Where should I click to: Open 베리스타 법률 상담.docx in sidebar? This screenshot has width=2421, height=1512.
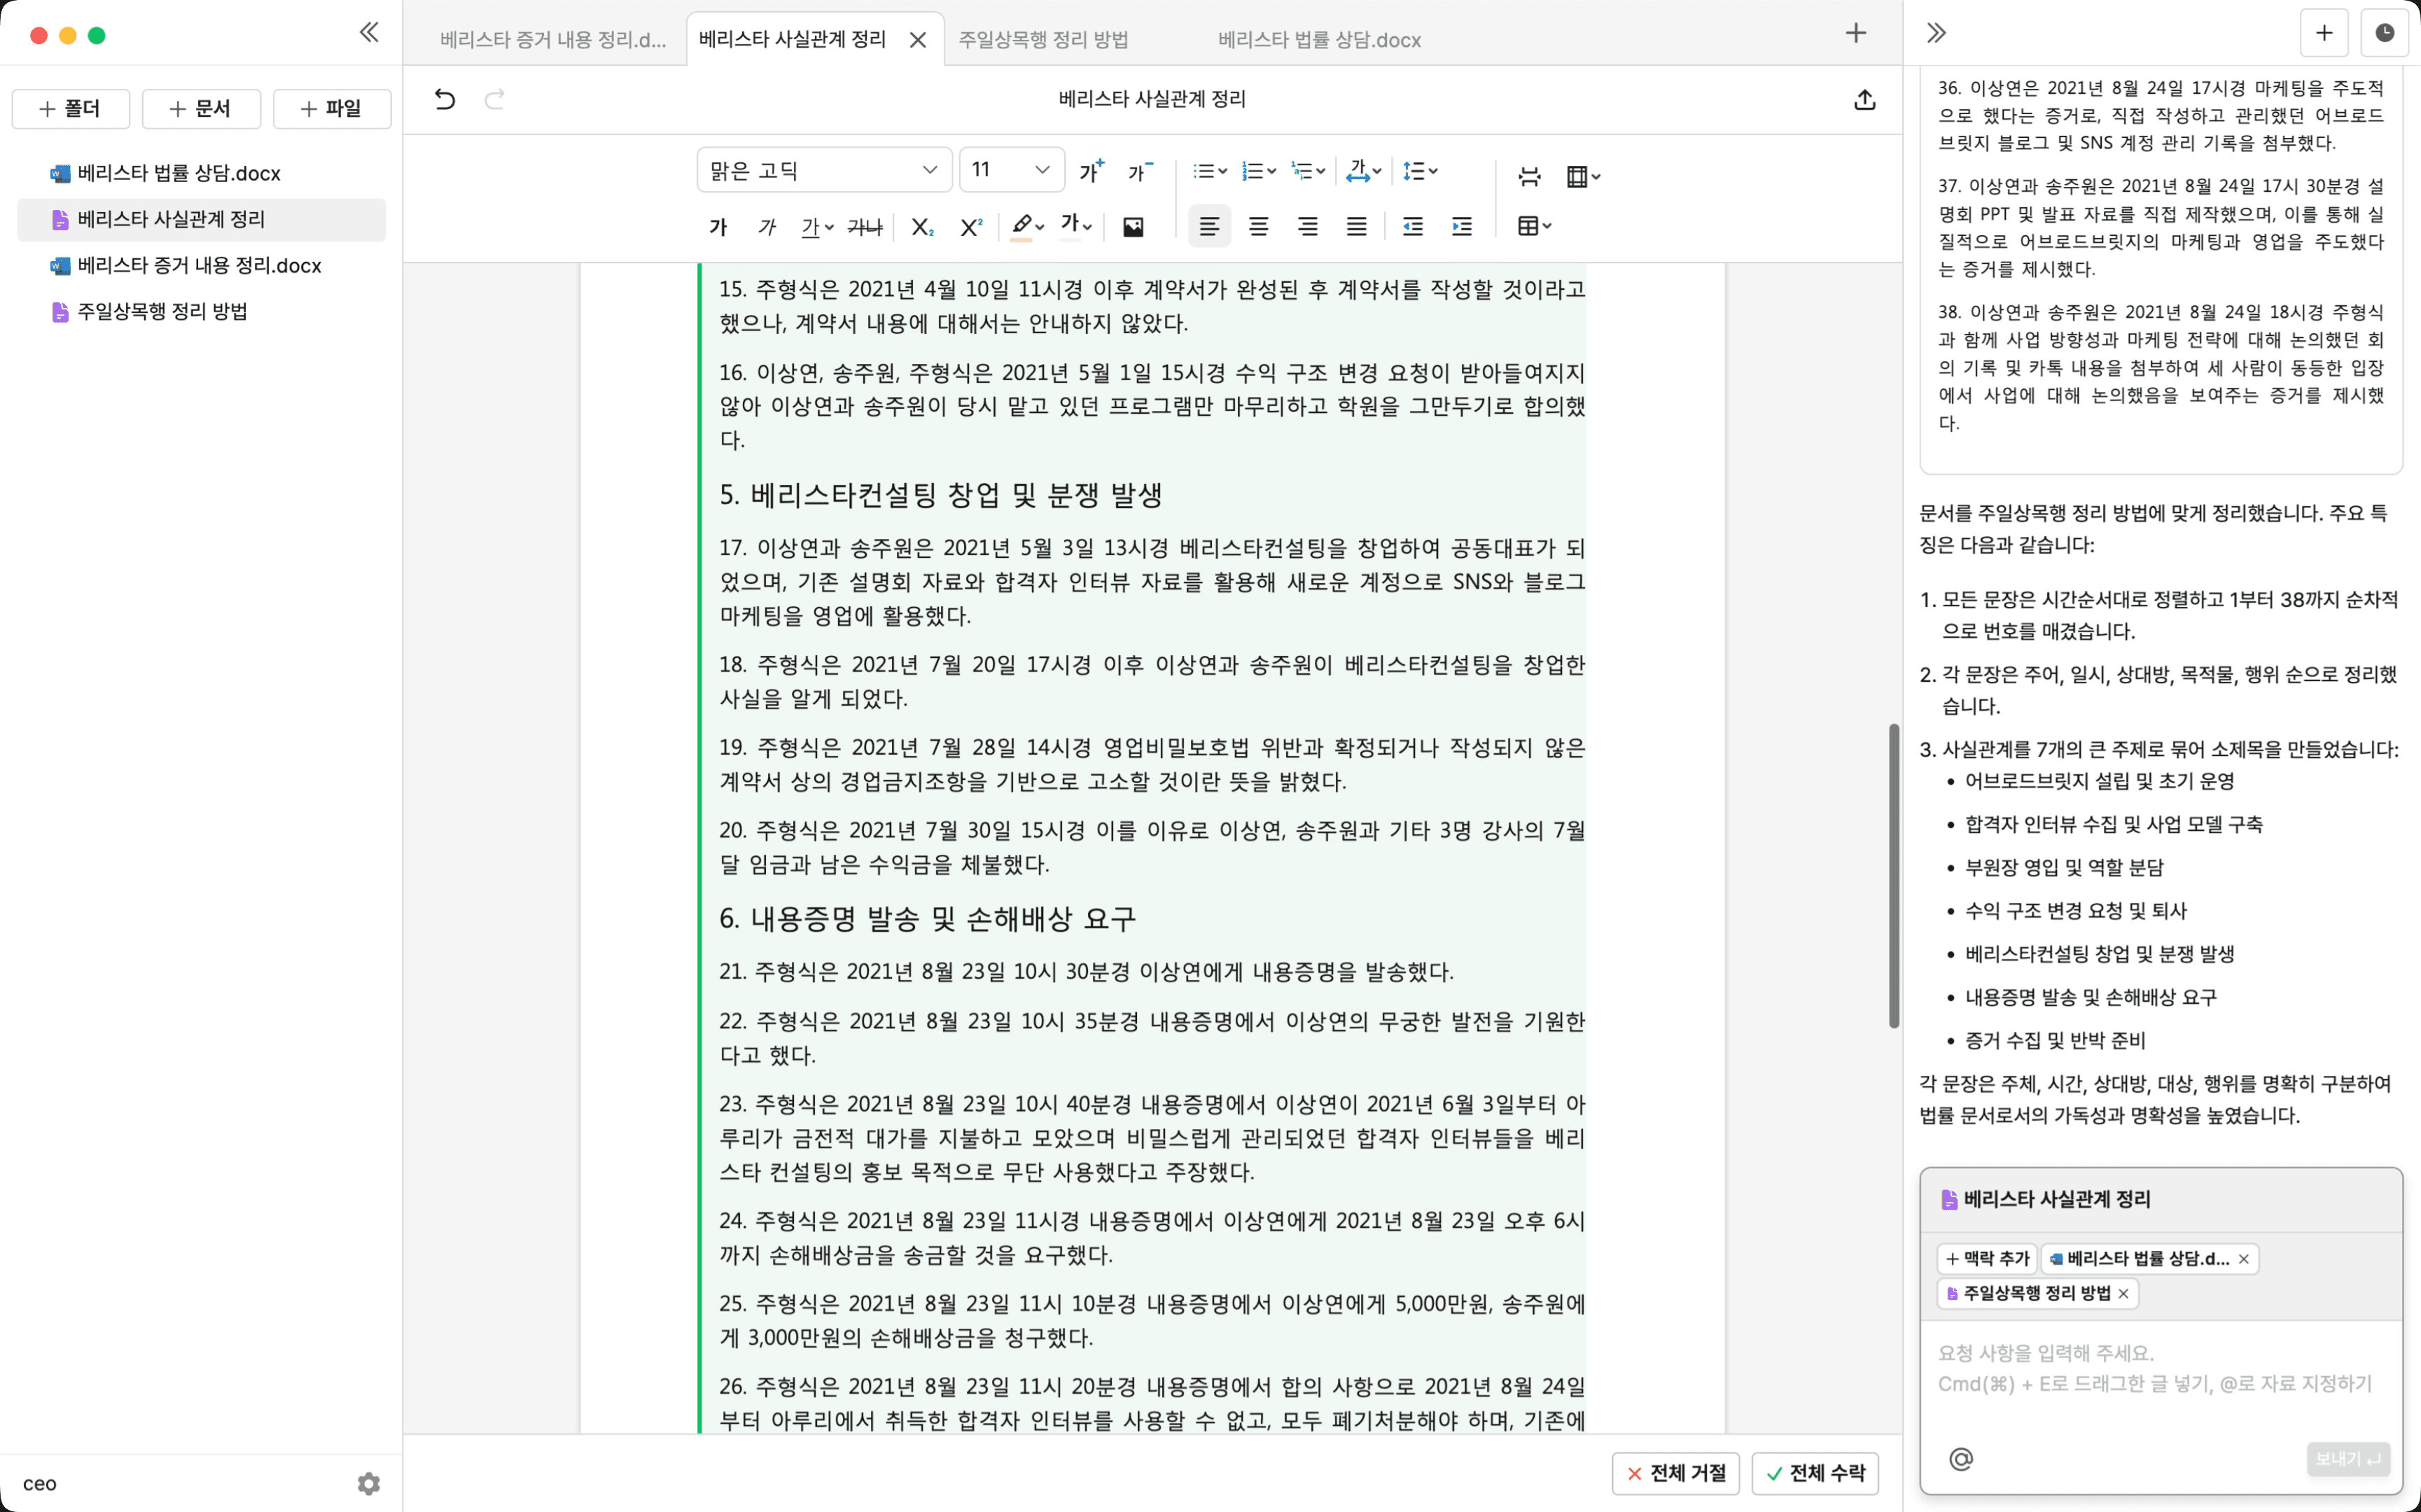(x=201, y=174)
